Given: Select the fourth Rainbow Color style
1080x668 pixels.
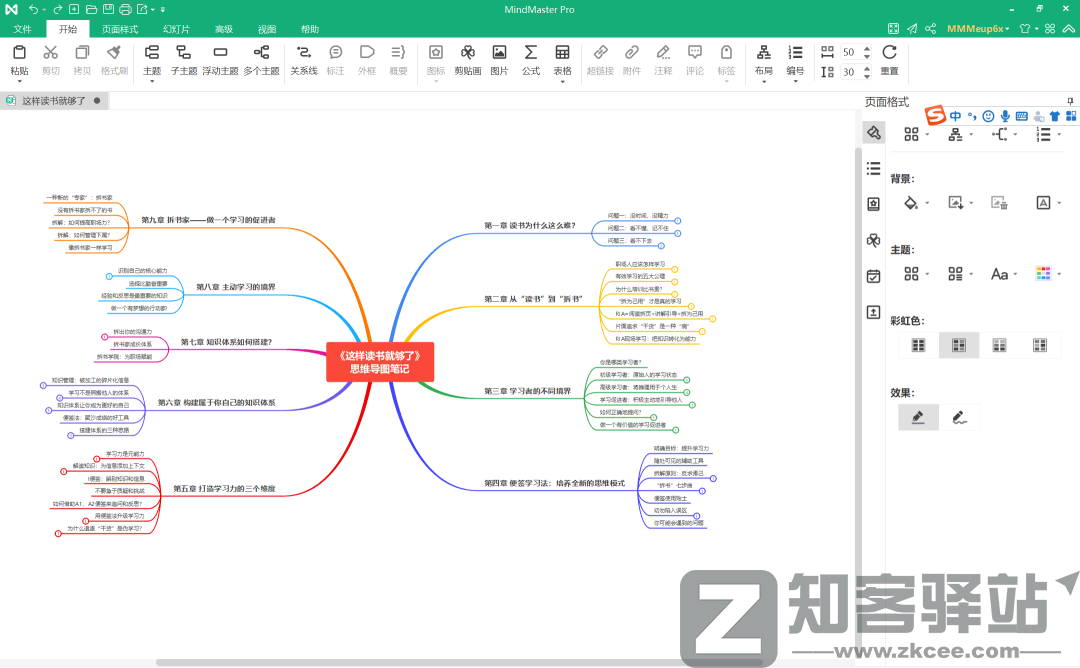Looking at the screenshot, I should tap(1041, 345).
